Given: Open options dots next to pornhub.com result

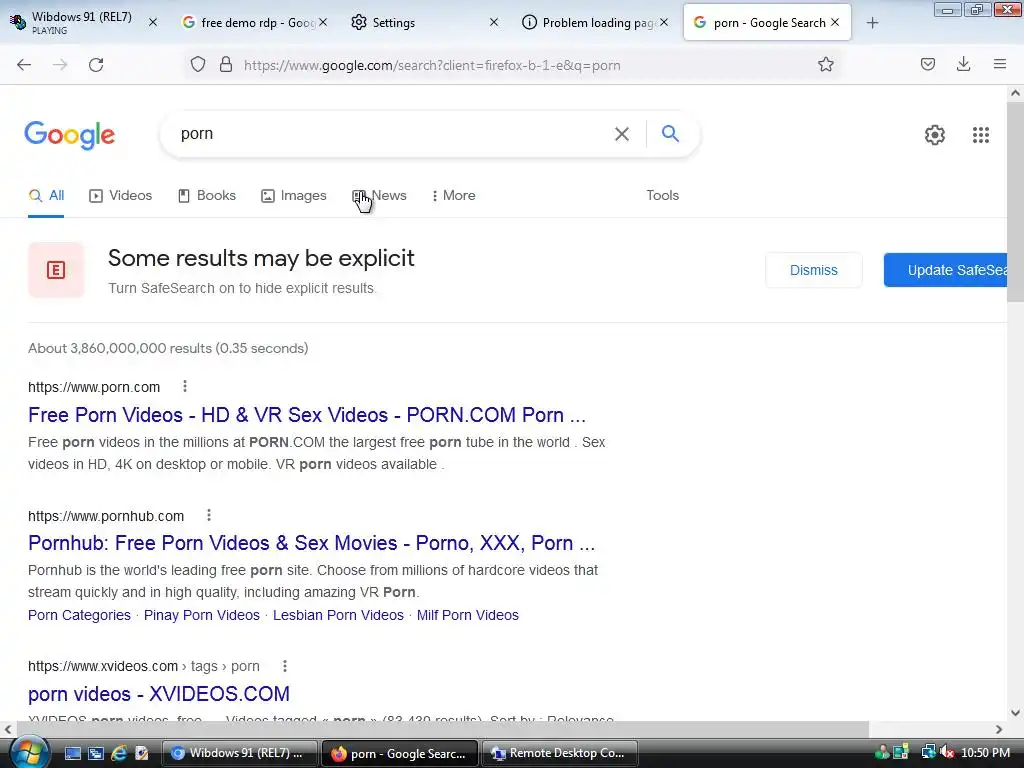Looking at the screenshot, I should point(209,515).
